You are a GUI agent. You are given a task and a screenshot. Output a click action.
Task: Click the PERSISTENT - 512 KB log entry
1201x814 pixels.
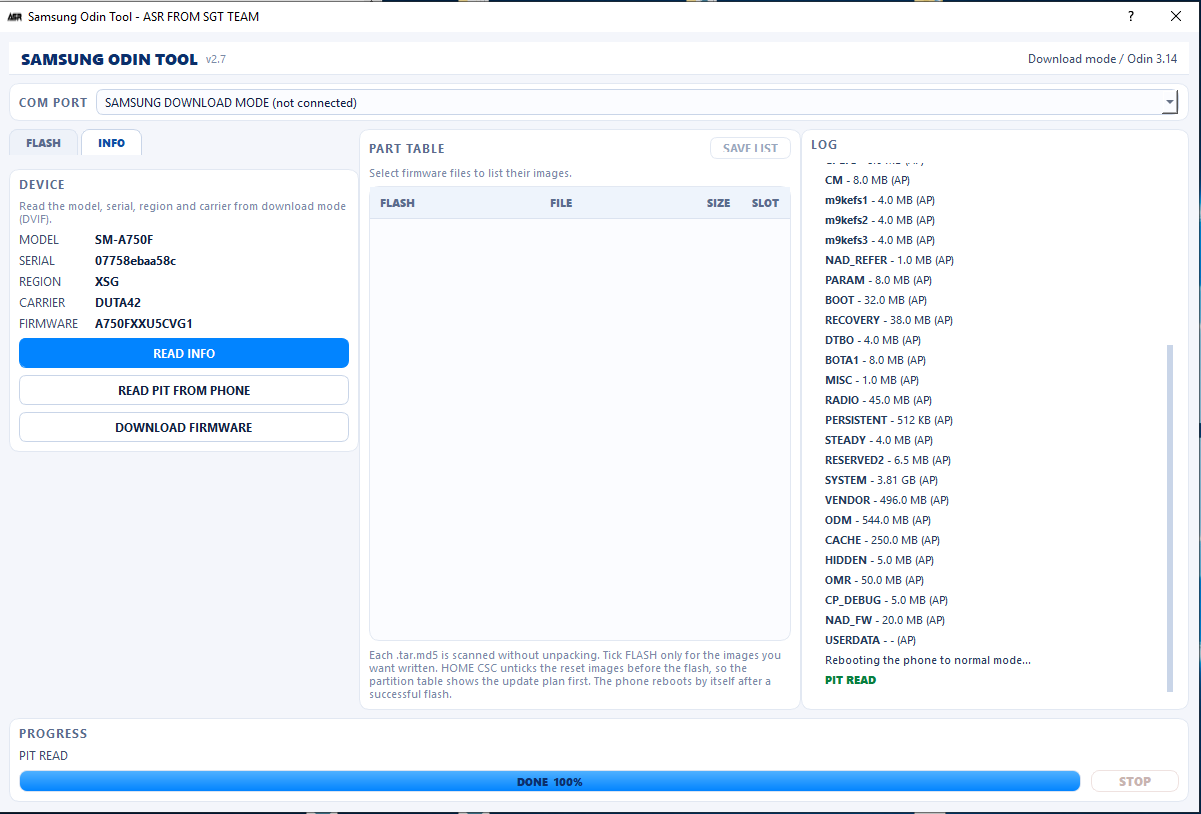889,420
